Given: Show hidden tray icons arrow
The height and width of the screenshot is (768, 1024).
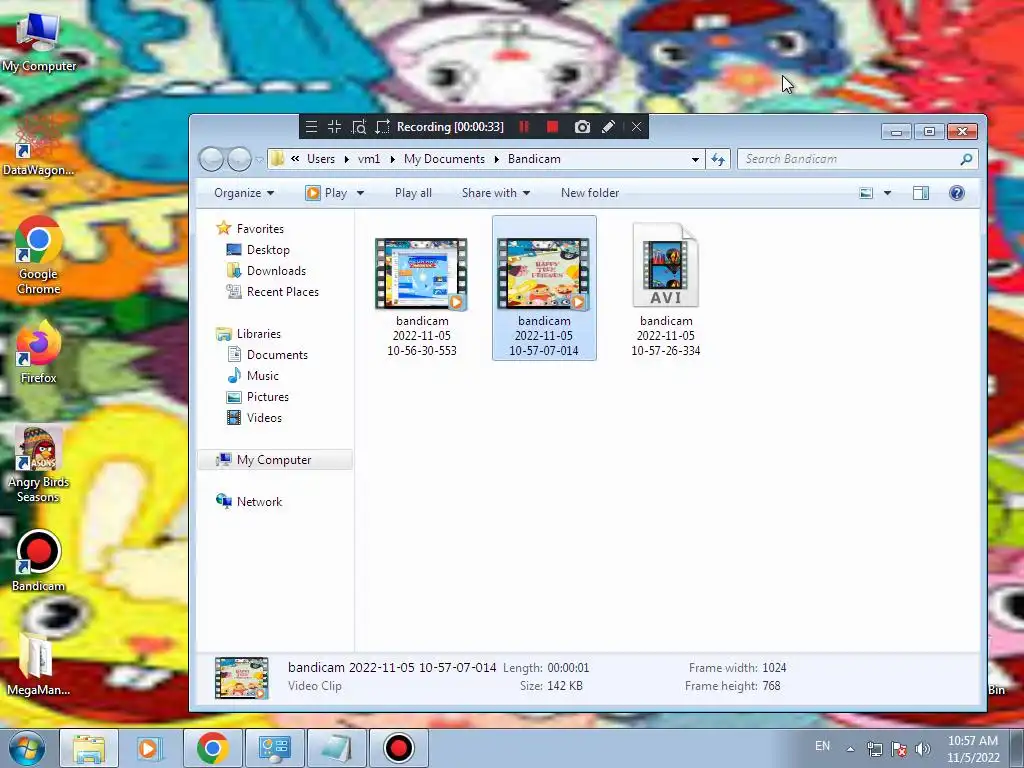Looking at the screenshot, I should coord(850,749).
